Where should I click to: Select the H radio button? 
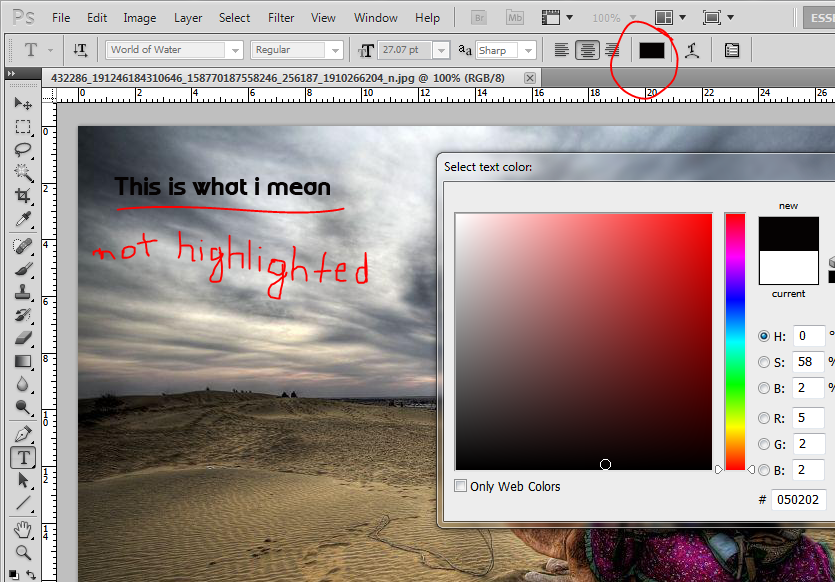pos(765,336)
